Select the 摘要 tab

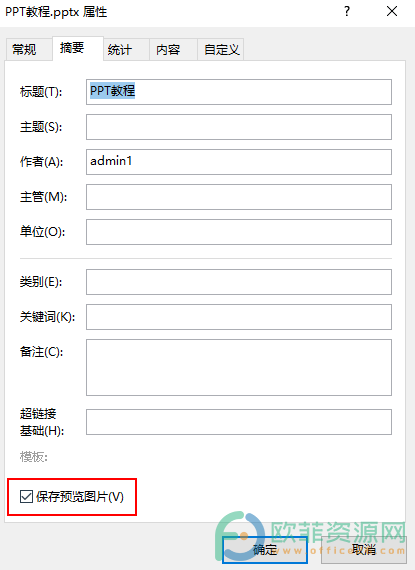tap(72, 48)
